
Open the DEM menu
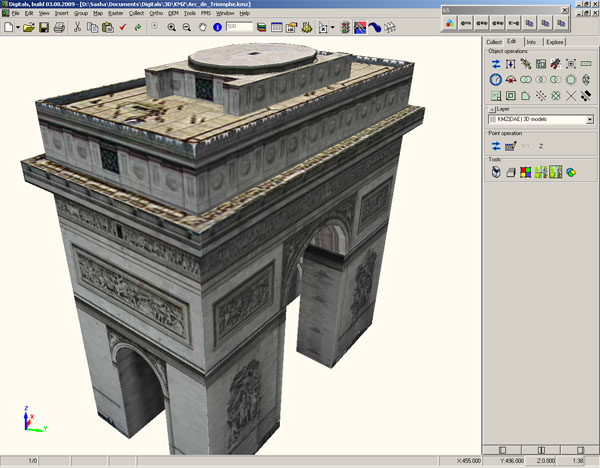(173, 13)
